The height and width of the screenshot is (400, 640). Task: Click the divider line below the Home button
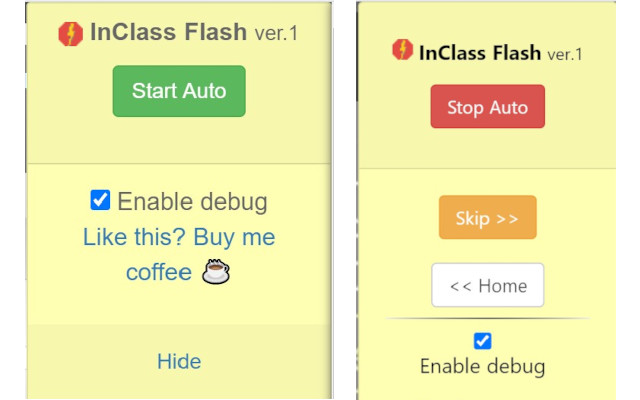point(487,319)
